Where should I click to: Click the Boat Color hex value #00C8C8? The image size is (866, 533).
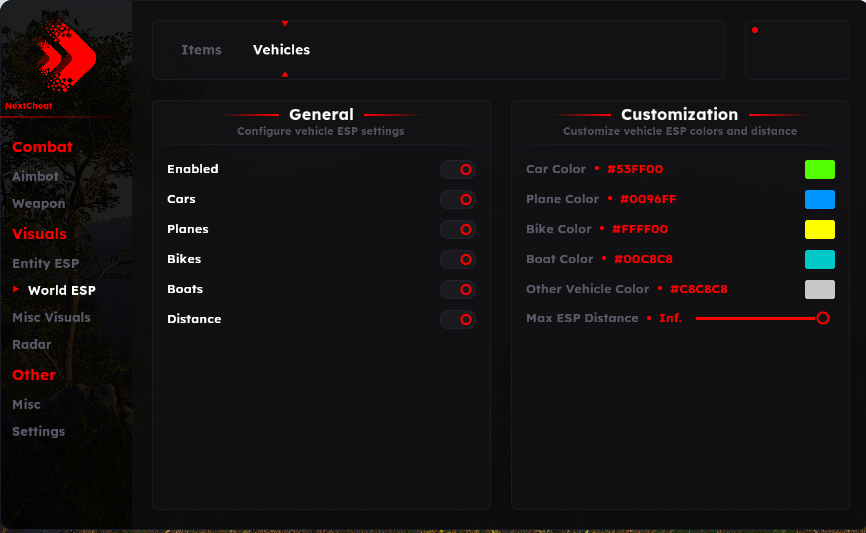[x=643, y=259]
